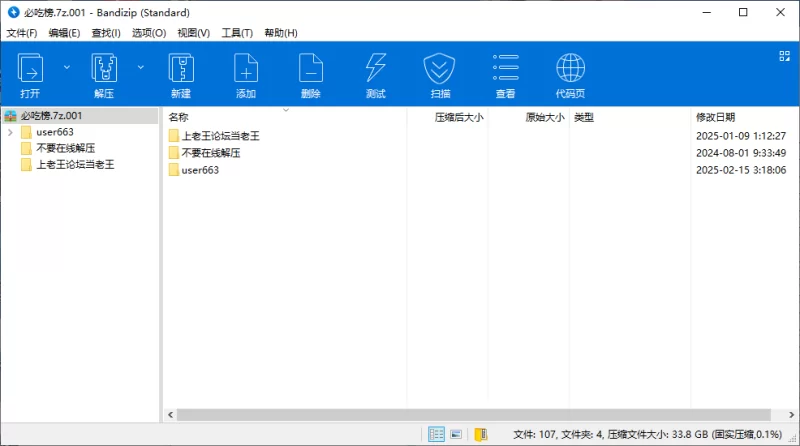Expand the dropdown arrow next to 打开
Viewport: 800px width, 446px height.
click(x=67, y=67)
